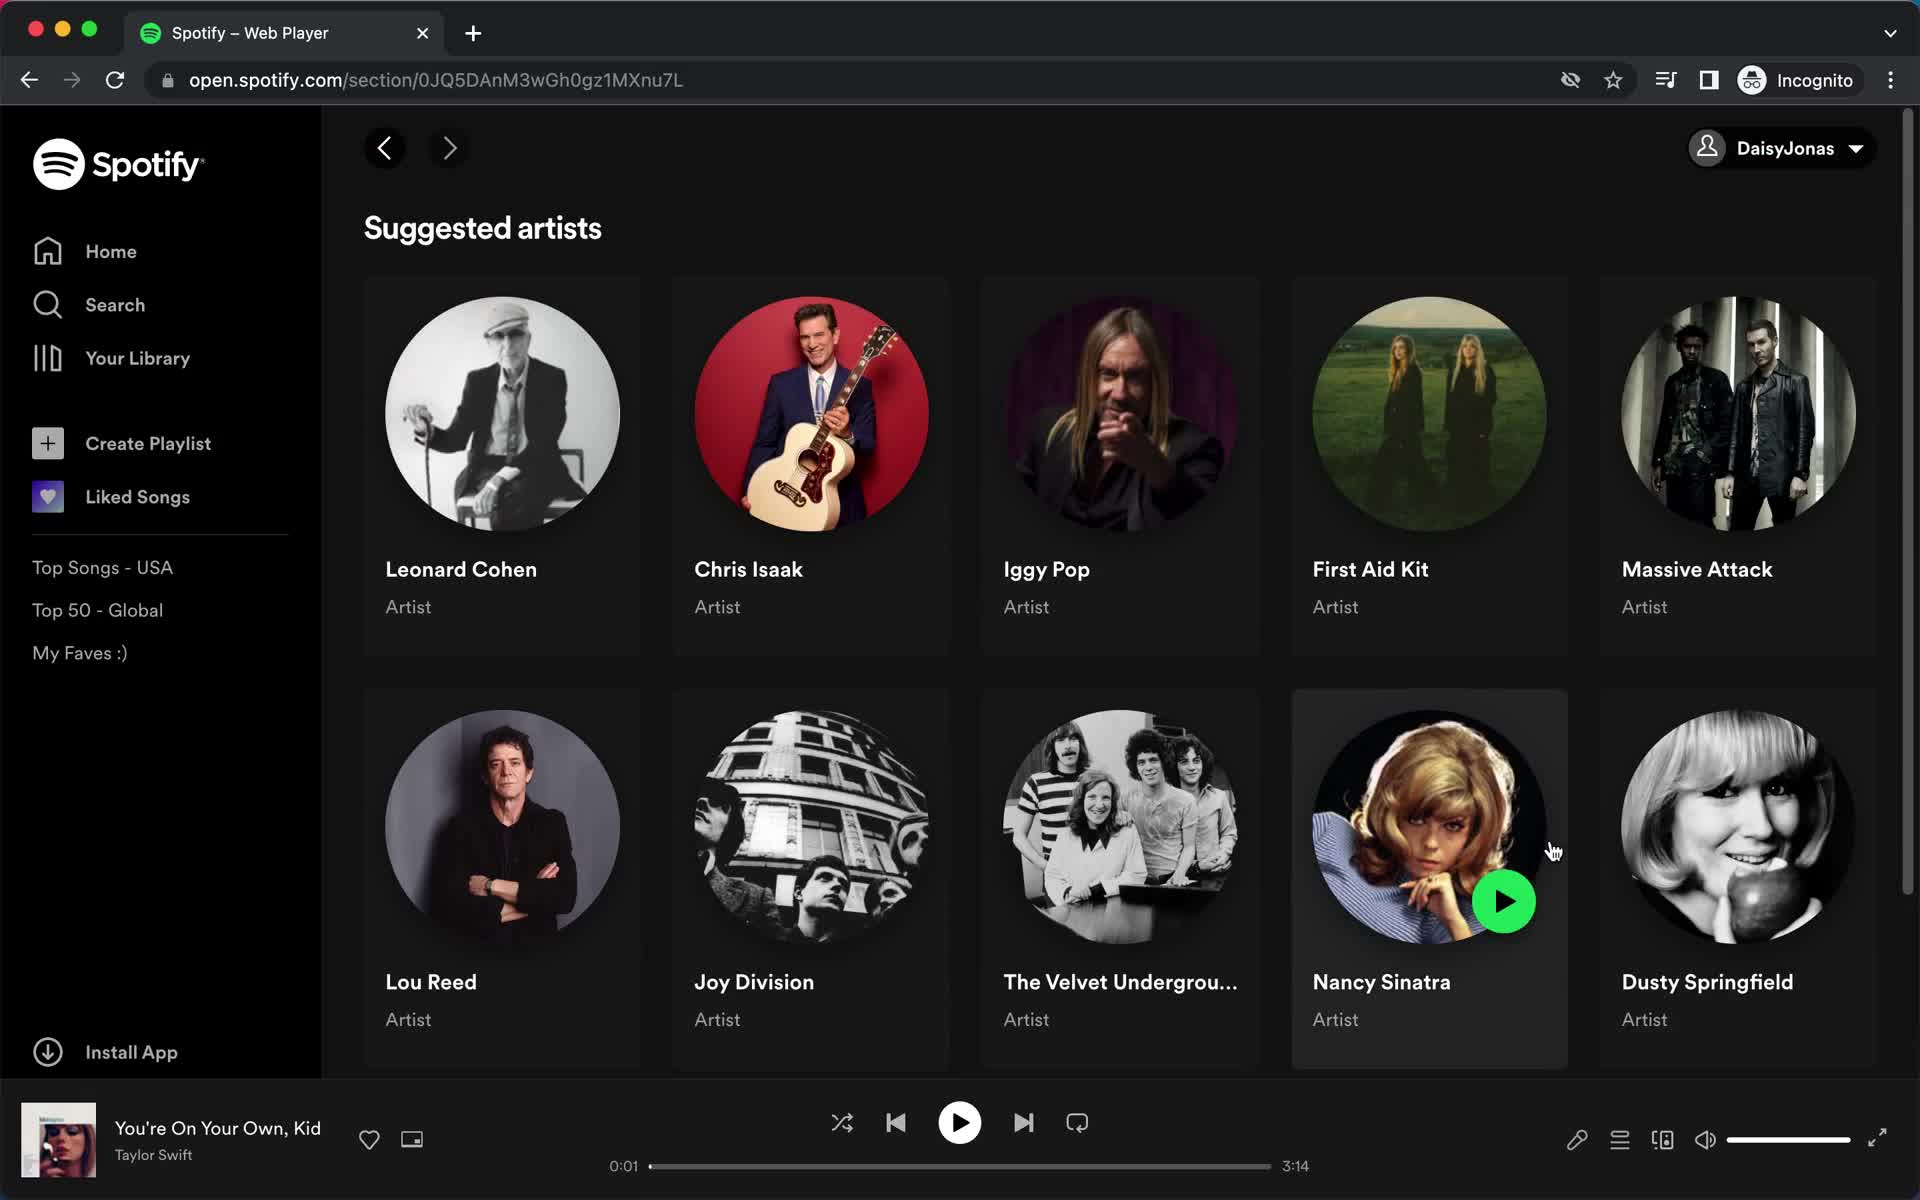Skip to the previous track
The height and width of the screenshot is (1200, 1920).
click(x=896, y=1122)
